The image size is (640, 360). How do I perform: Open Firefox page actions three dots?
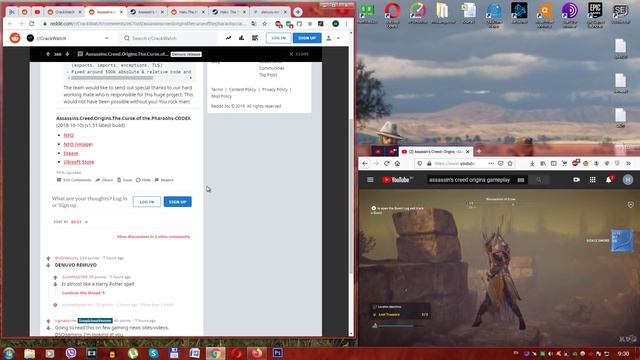point(491,163)
